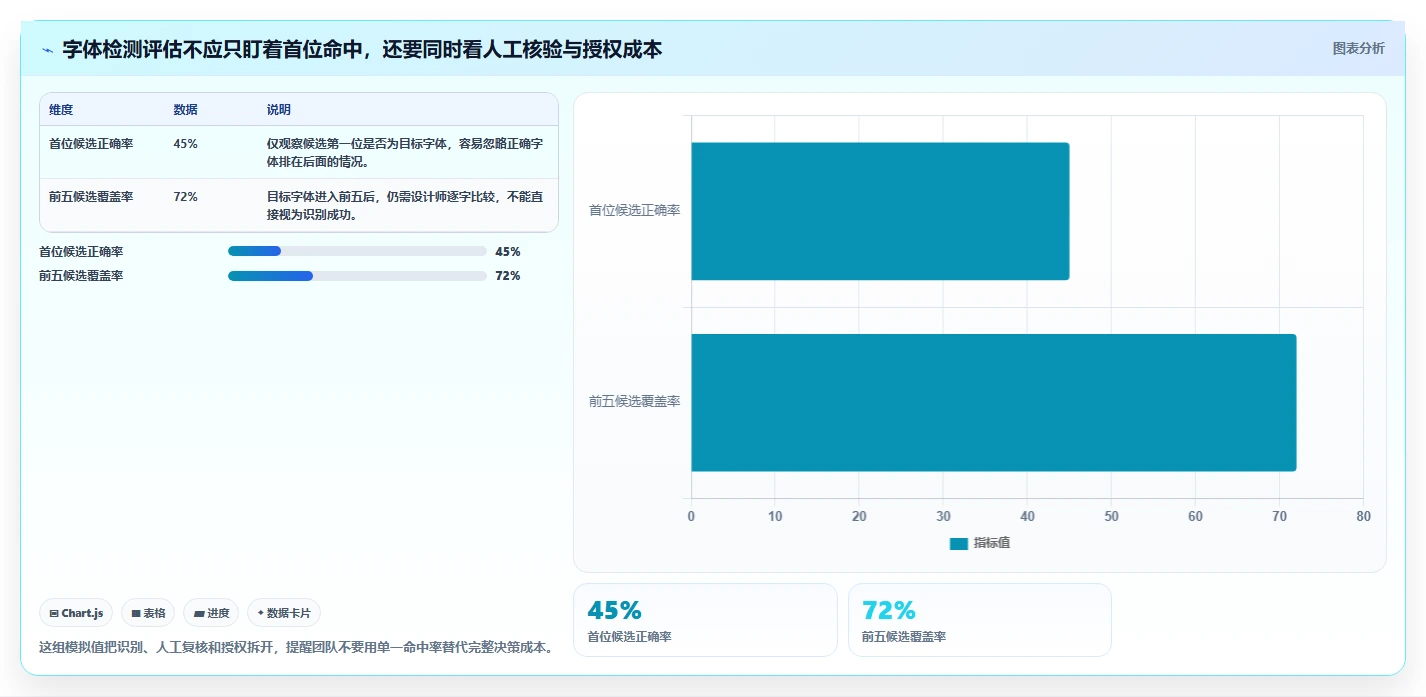Image resolution: width=1426 pixels, height=697 pixels.
Task: Toggle the 指标值 legend swatch
Action: click(959, 543)
